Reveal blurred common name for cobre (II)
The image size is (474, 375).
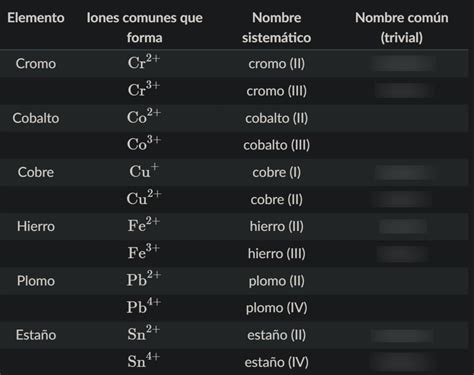click(402, 199)
